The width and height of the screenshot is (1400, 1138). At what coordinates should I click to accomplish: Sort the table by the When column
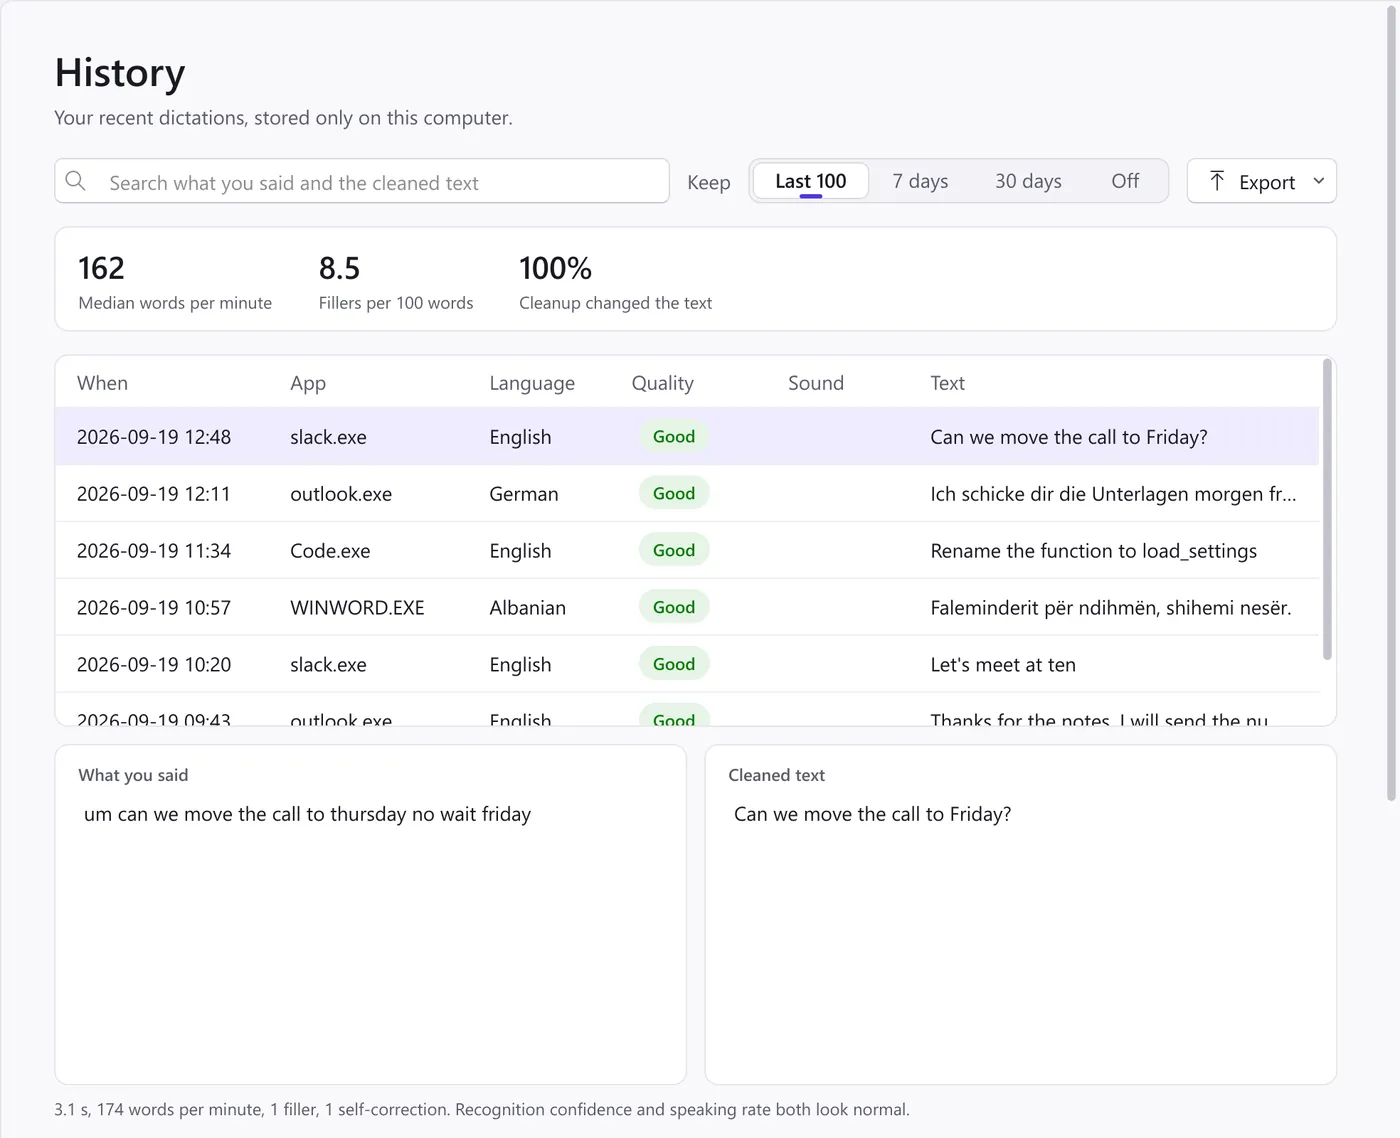tap(102, 383)
